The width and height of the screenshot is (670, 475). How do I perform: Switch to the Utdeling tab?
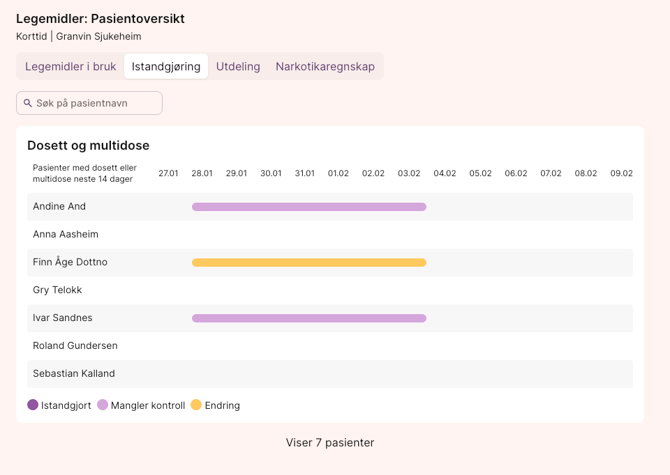click(238, 67)
